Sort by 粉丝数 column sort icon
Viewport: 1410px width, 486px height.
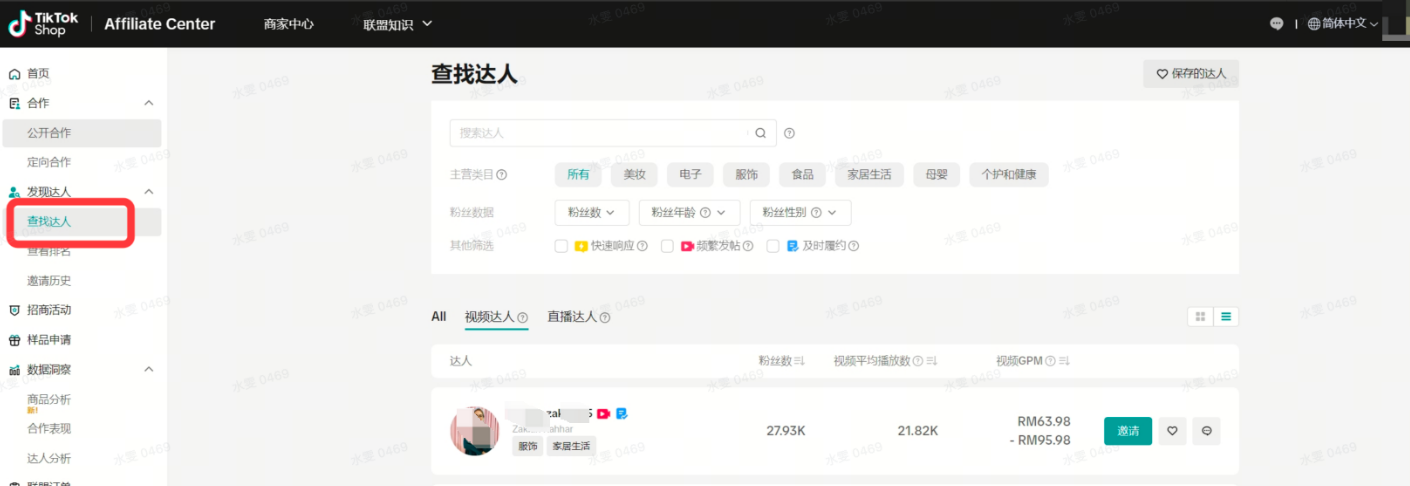(x=800, y=361)
